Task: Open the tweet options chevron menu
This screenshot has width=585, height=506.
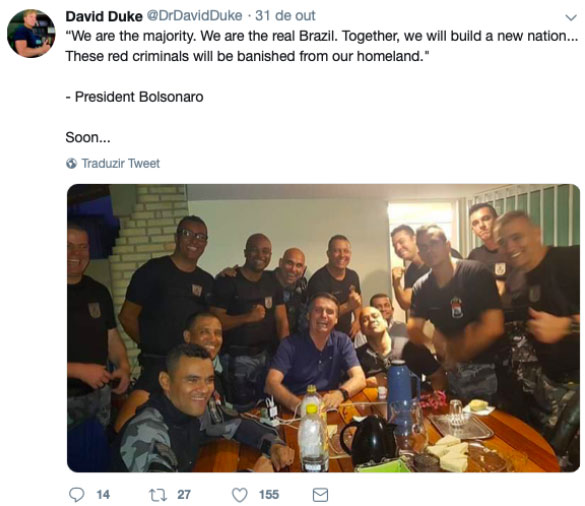Action: pyautogui.click(x=571, y=18)
